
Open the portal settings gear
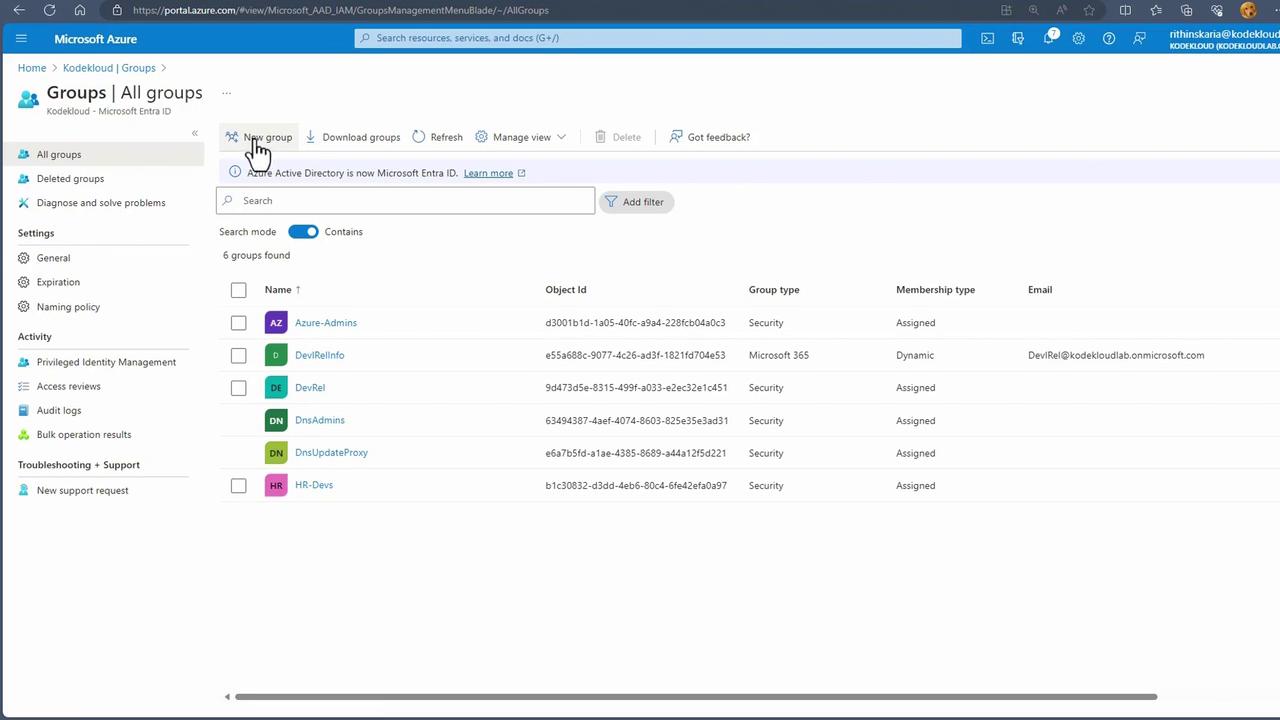click(x=1078, y=38)
